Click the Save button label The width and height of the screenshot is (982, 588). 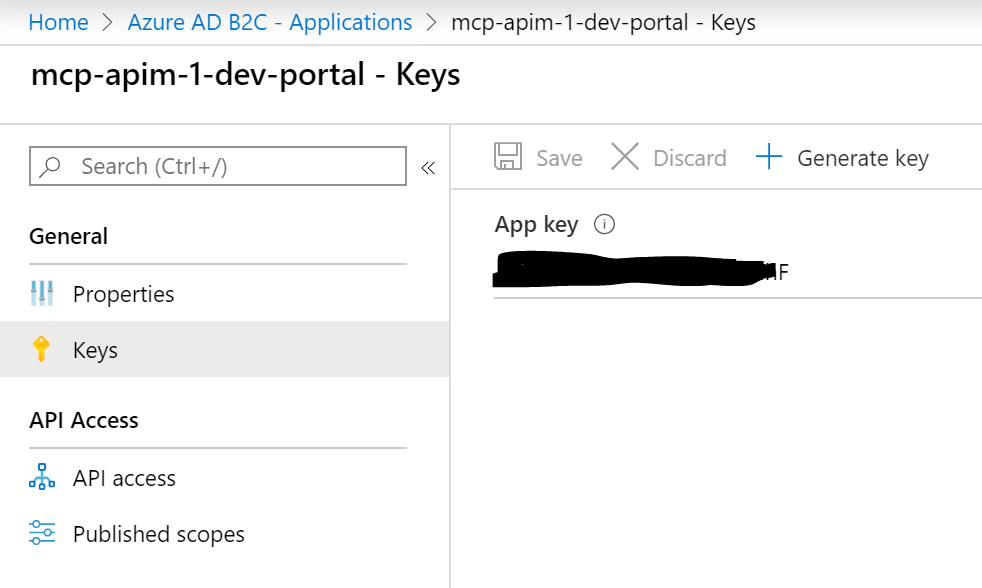point(559,158)
